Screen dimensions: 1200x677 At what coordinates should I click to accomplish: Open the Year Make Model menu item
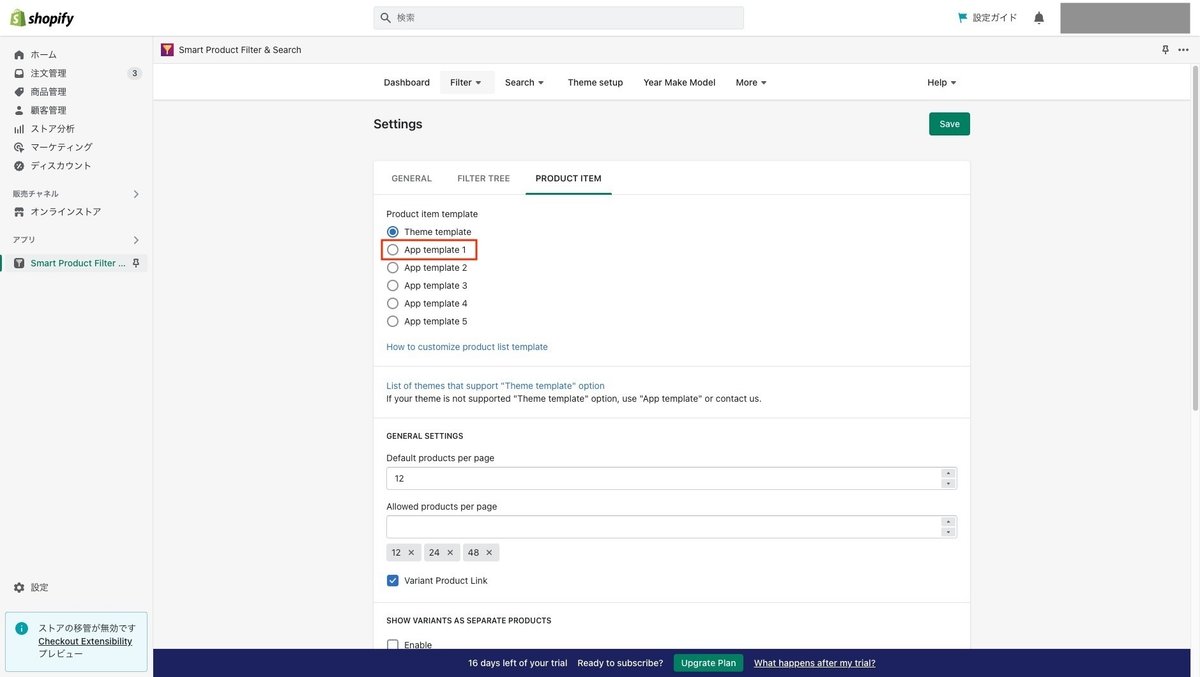pyautogui.click(x=679, y=83)
